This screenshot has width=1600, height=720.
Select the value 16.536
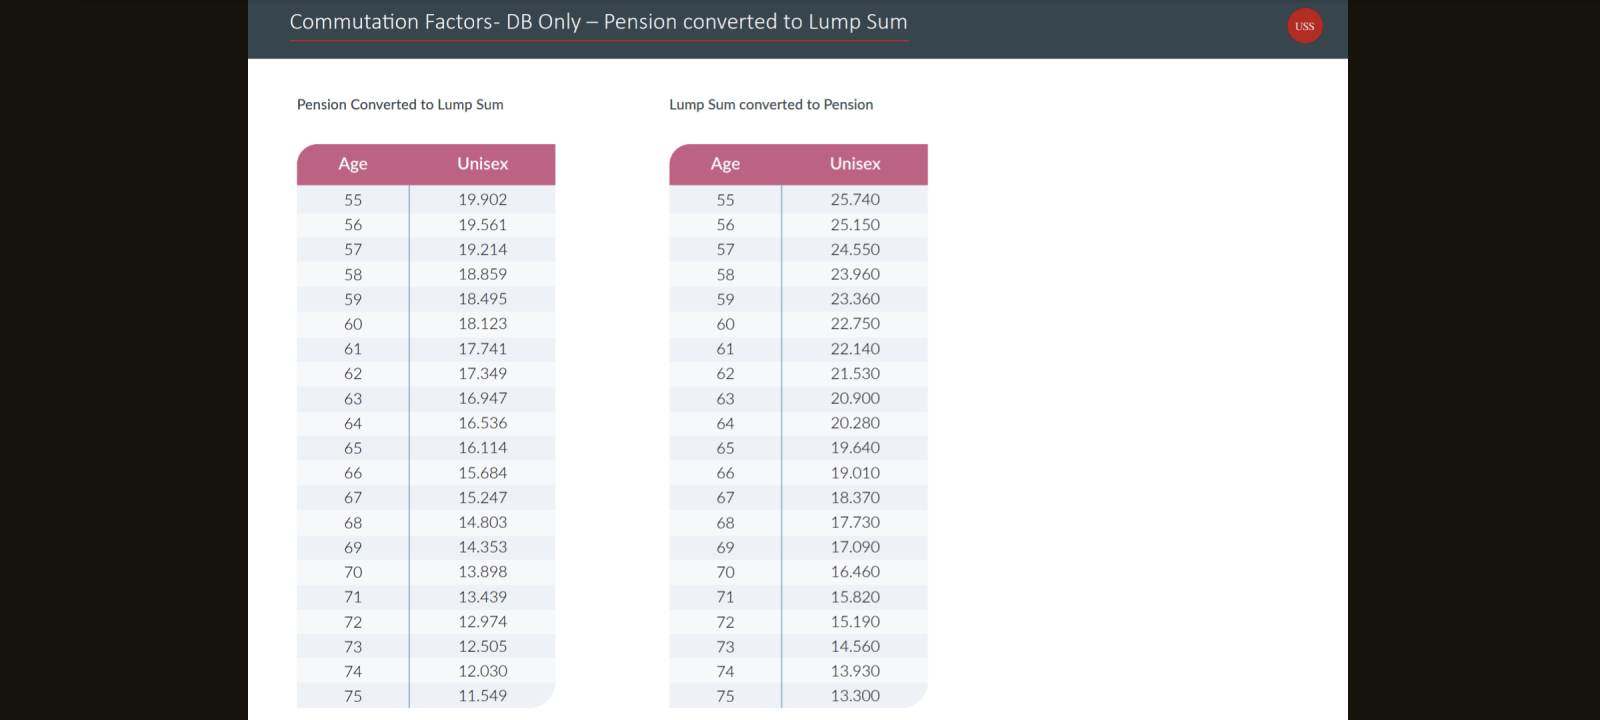[483, 423]
